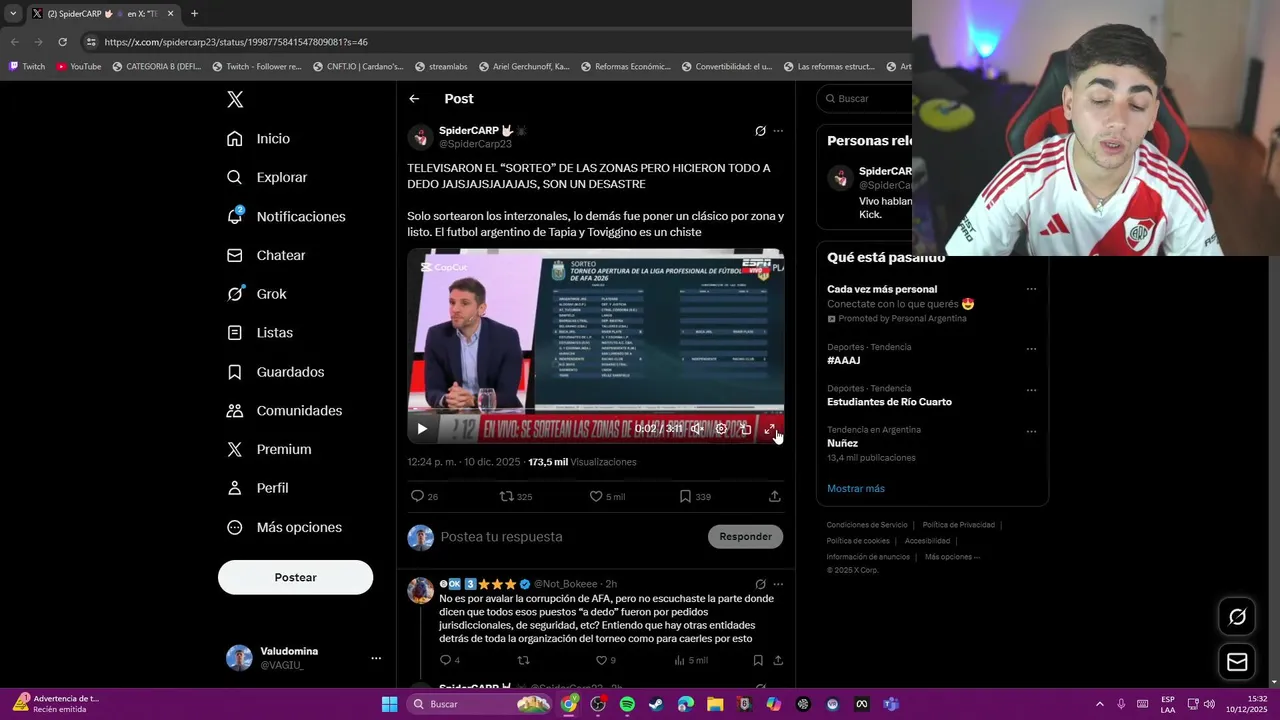
Task: Open the tab search dropdown arrow
Action: [13, 14]
